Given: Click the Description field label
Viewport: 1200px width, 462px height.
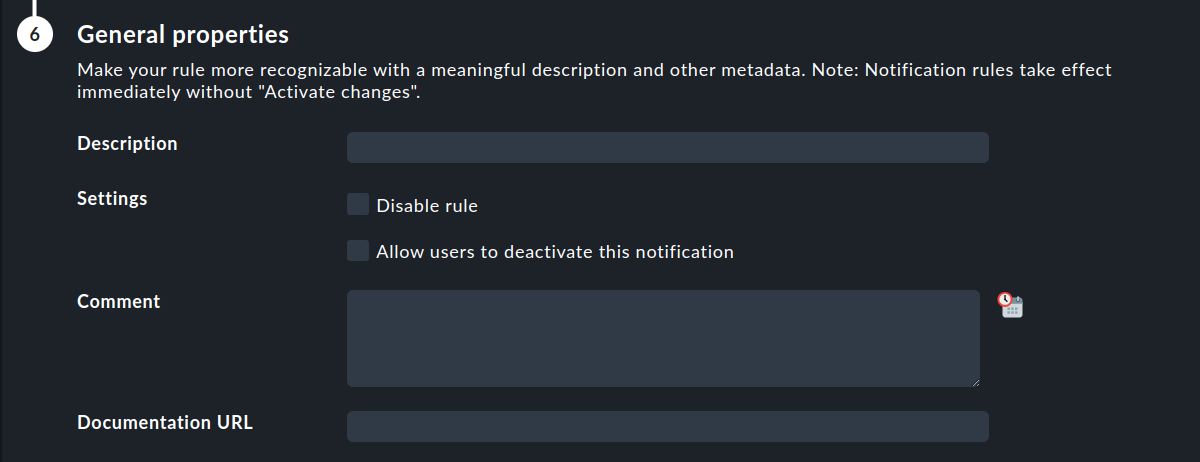Looking at the screenshot, I should (127, 143).
